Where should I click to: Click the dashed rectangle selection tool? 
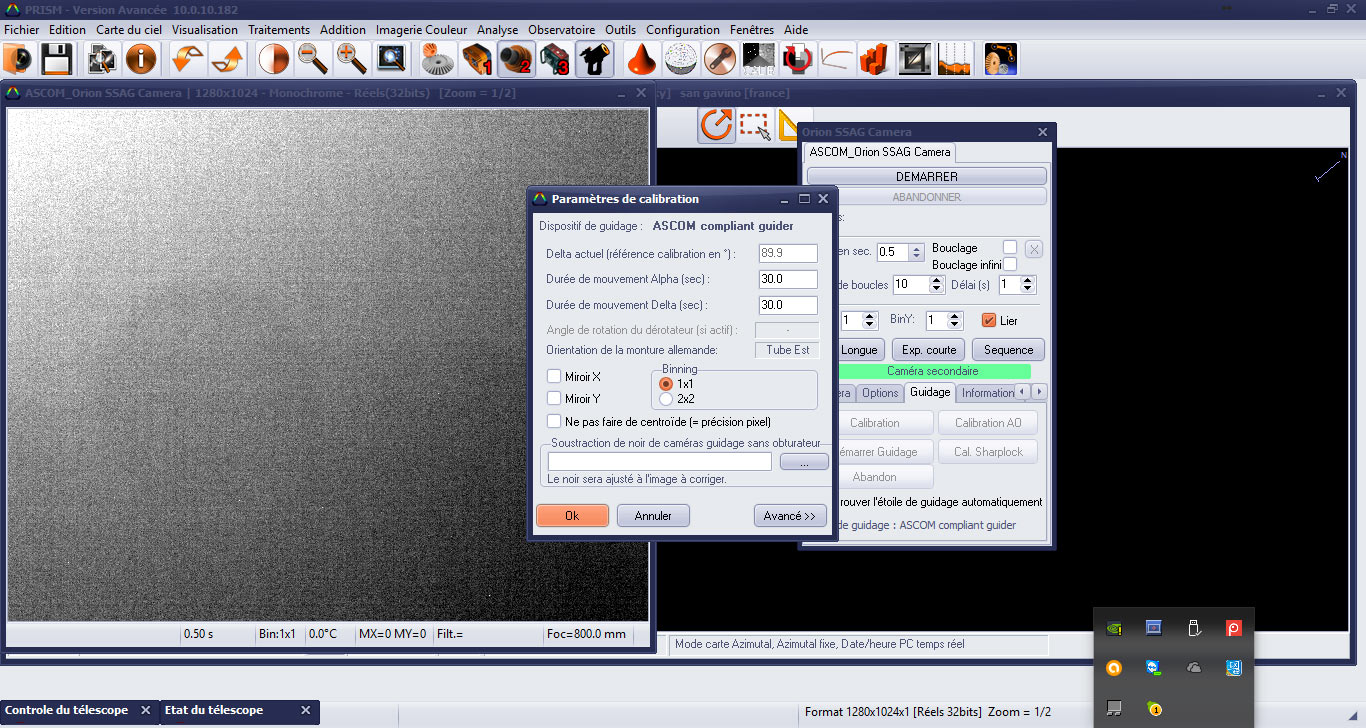pyautogui.click(x=754, y=126)
